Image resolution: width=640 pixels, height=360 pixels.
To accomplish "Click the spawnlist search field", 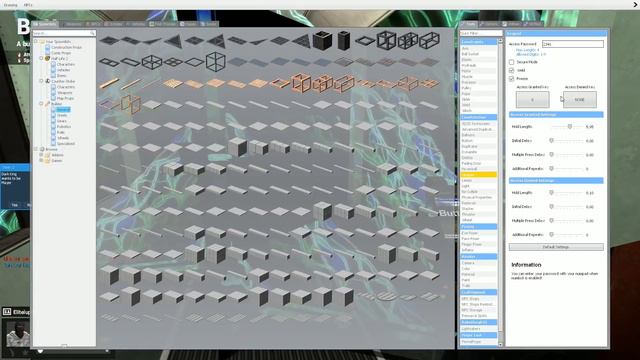I will click(64, 33).
